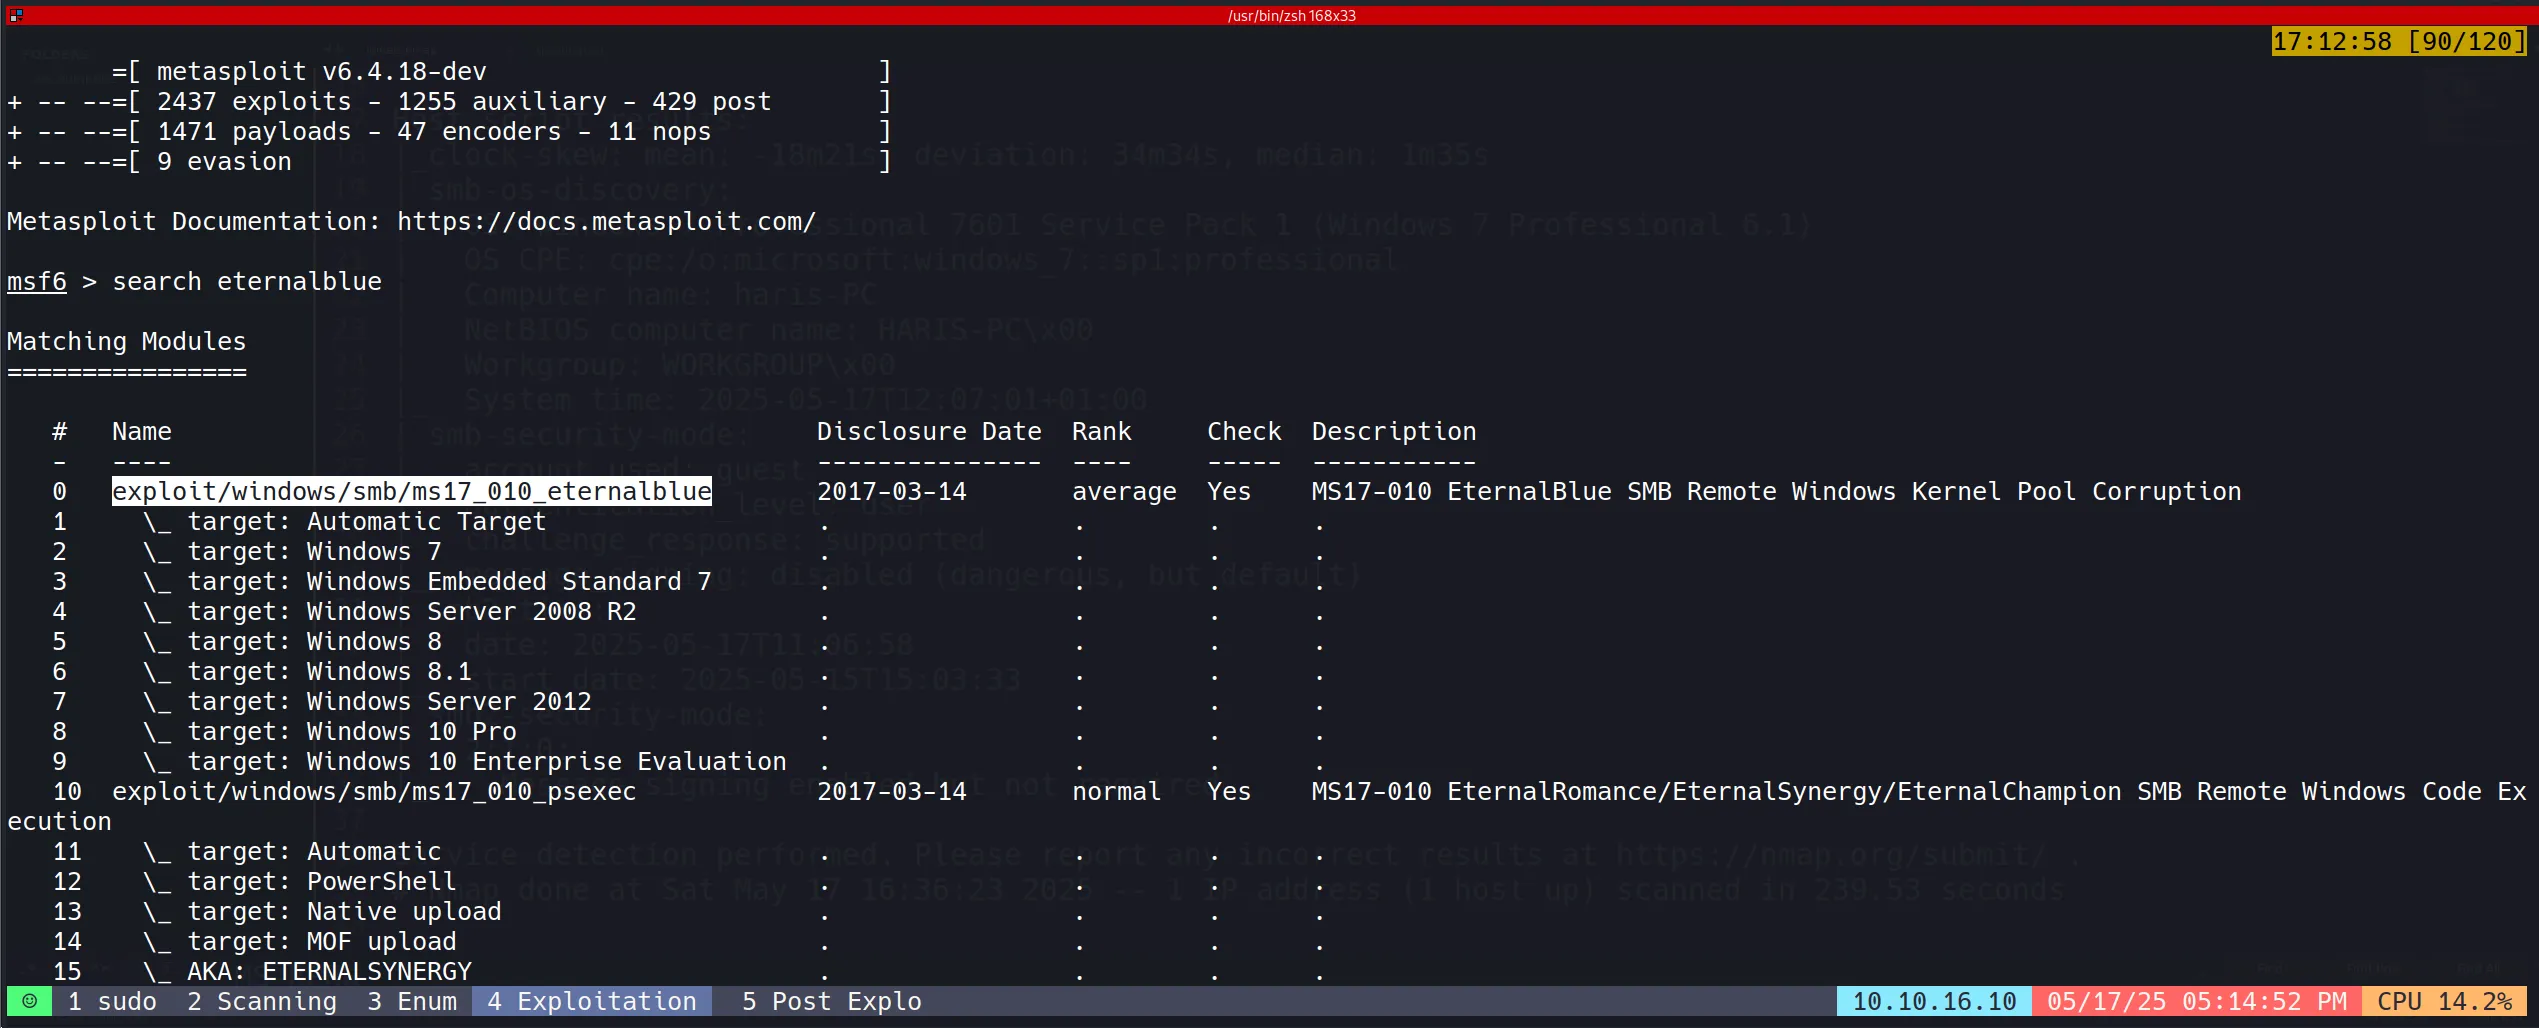Screen dimensions: 2539x1028
Task: Open the docs.metasploit.com documentation link
Action: pyautogui.click(x=606, y=221)
